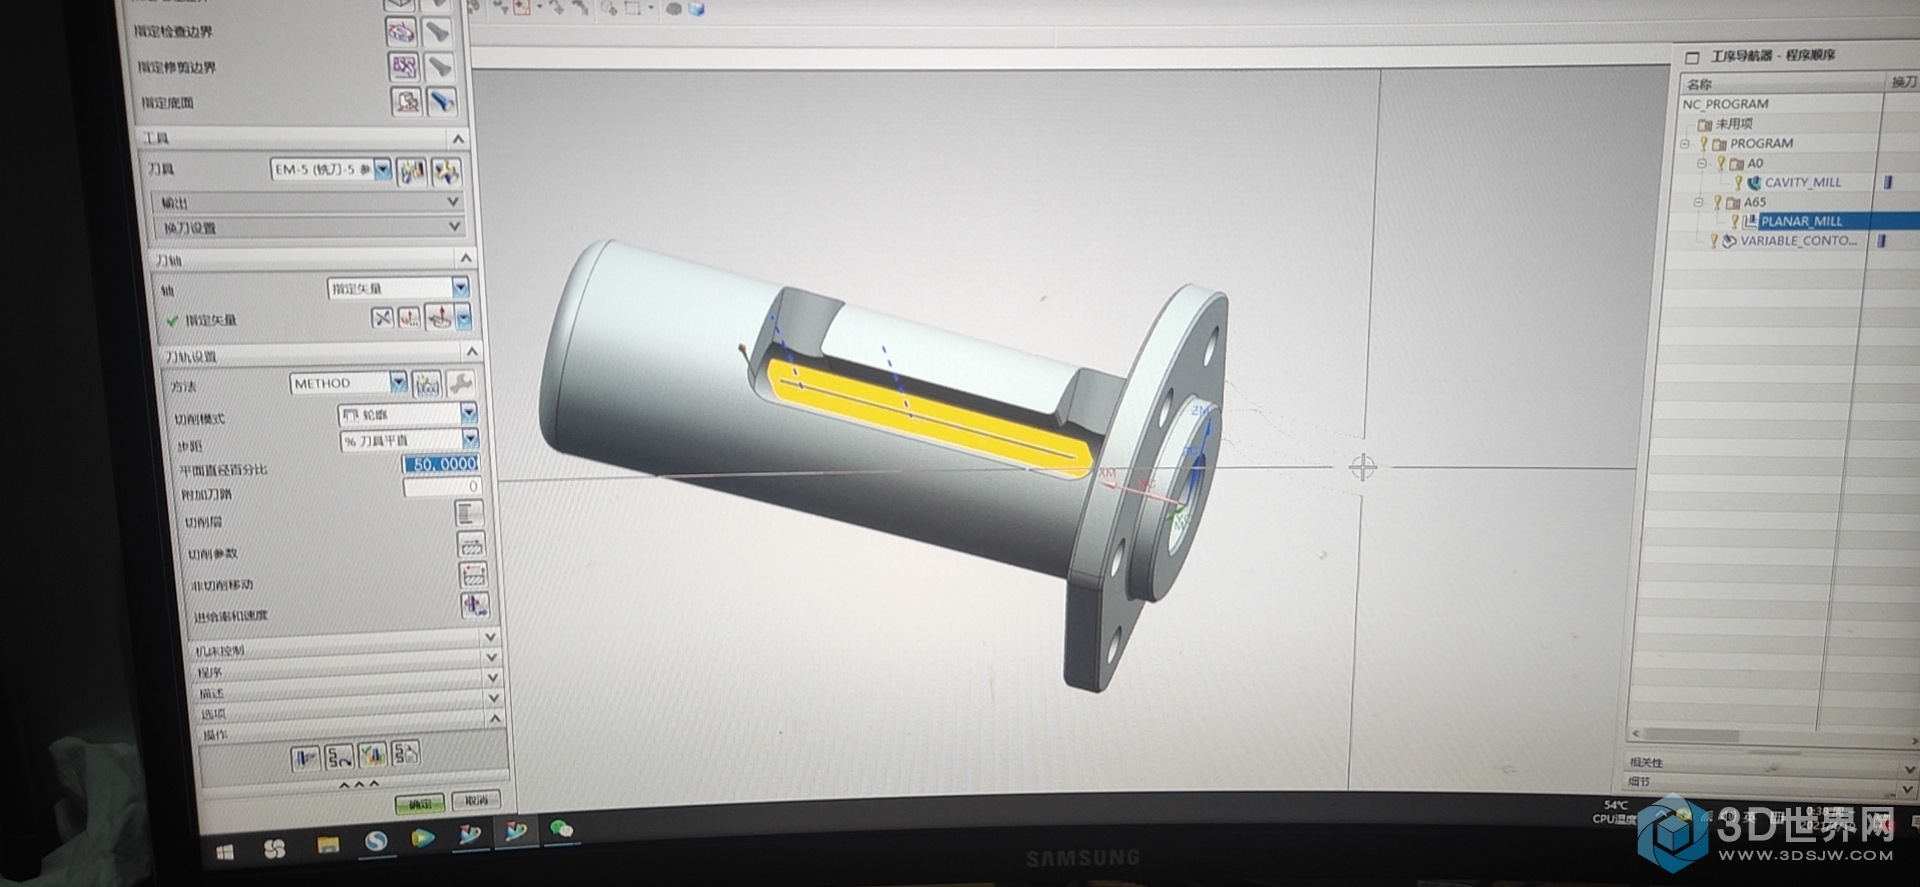Click the 取消 button
Image resolution: width=1920 pixels, height=887 pixels.
coord(476,800)
